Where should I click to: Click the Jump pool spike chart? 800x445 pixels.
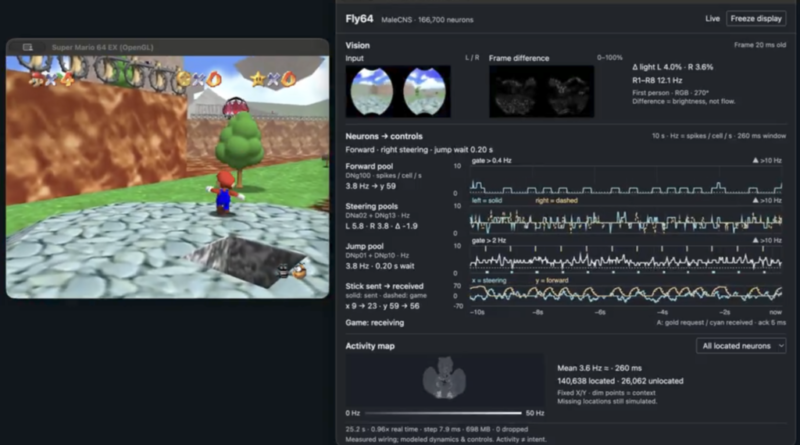(x=626, y=260)
